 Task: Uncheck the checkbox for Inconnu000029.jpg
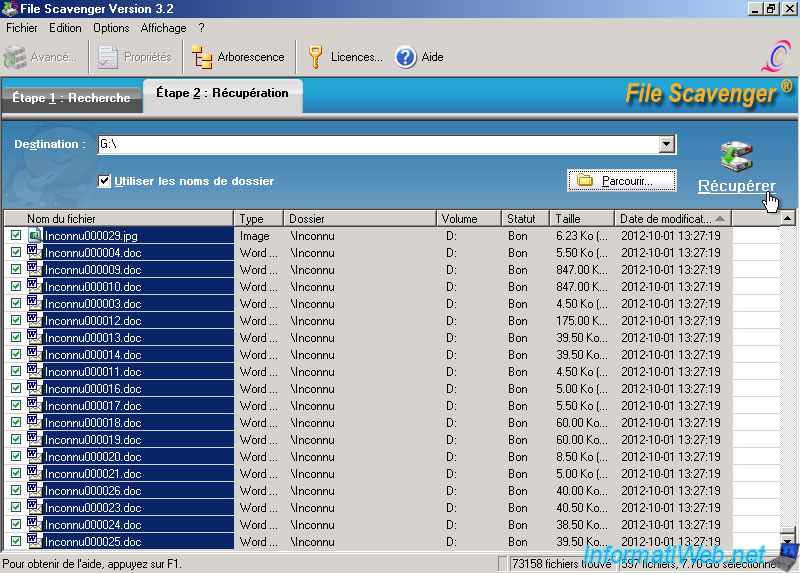pyautogui.click(x=15, y=236)
